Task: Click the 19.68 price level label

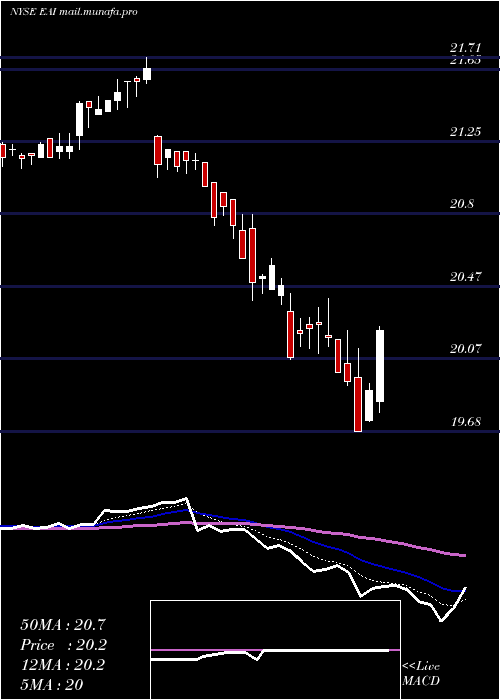Action: [466, 421]
